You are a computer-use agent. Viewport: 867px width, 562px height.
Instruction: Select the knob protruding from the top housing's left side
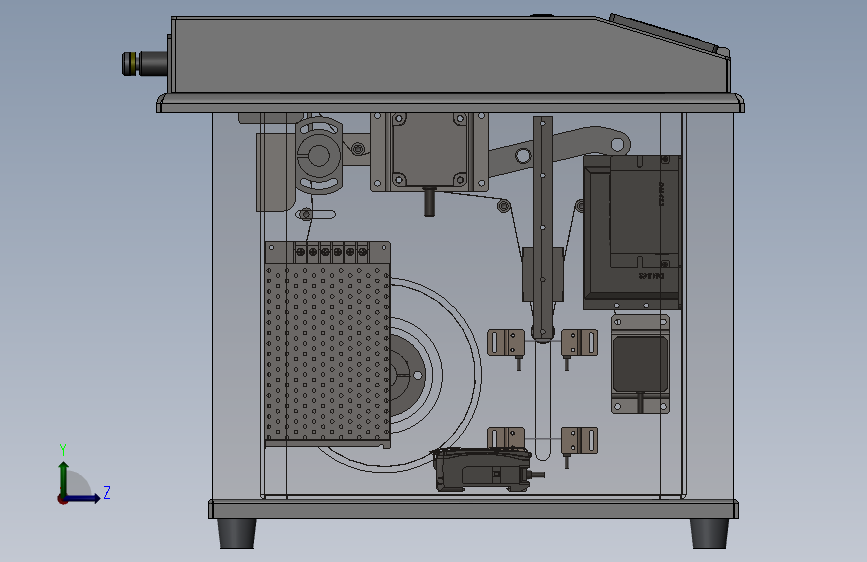click(x=144, y=64)
